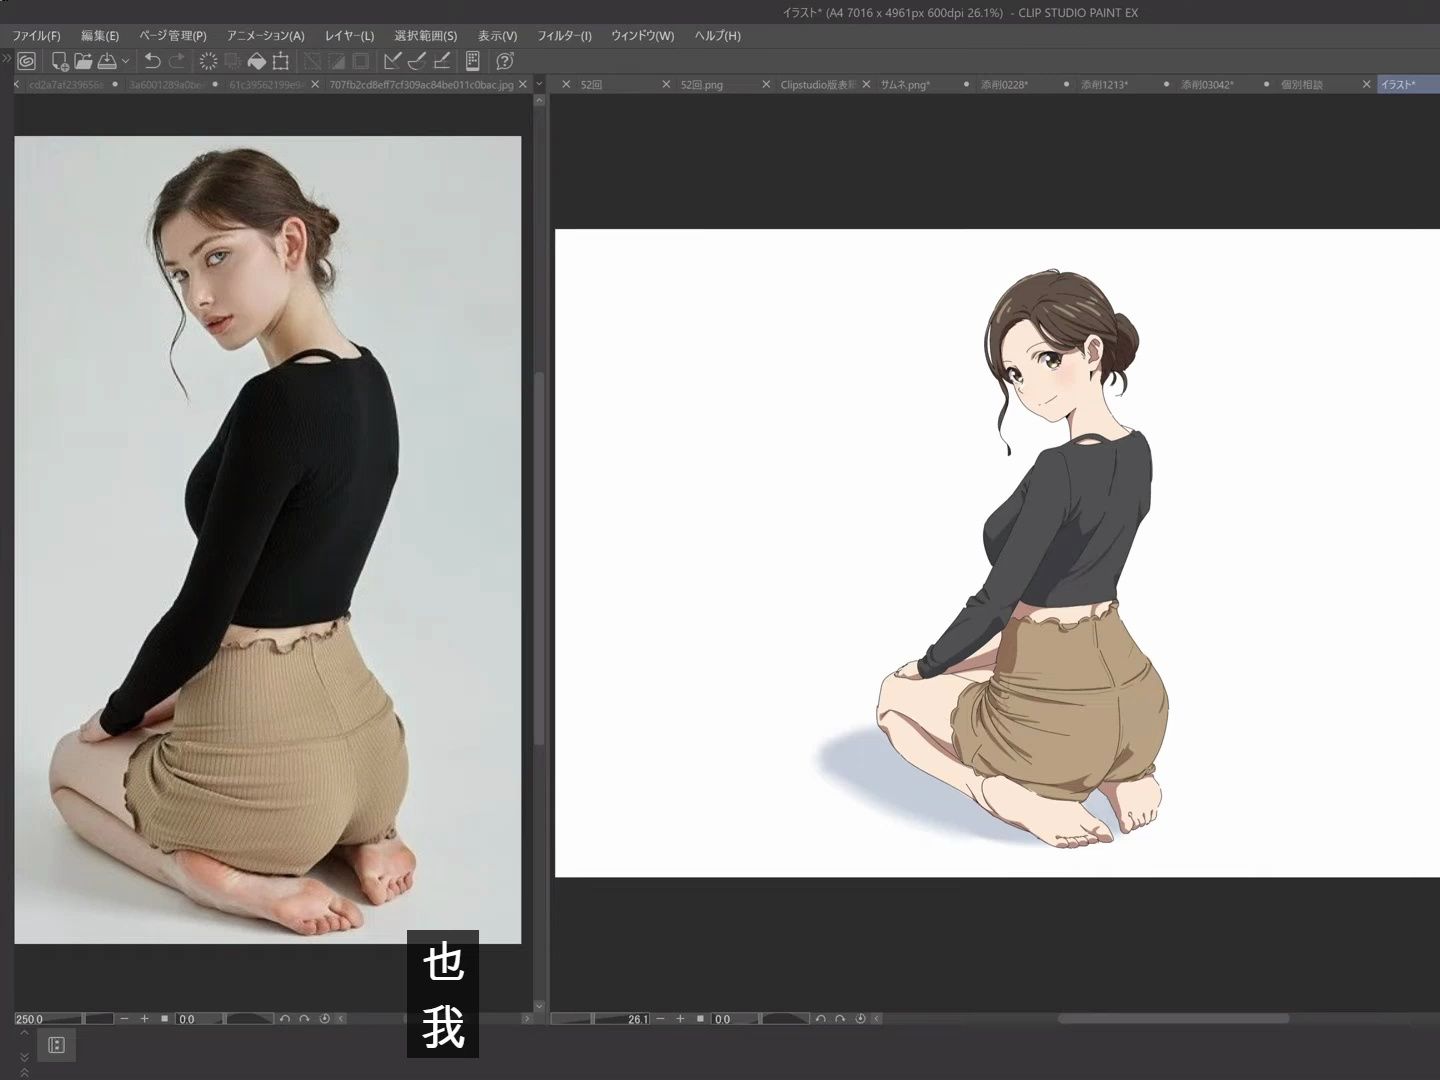The image size is (1440, 1080).
Task: Click the right canvas horizontal scrollbar
Action: pos(1173,1019)
